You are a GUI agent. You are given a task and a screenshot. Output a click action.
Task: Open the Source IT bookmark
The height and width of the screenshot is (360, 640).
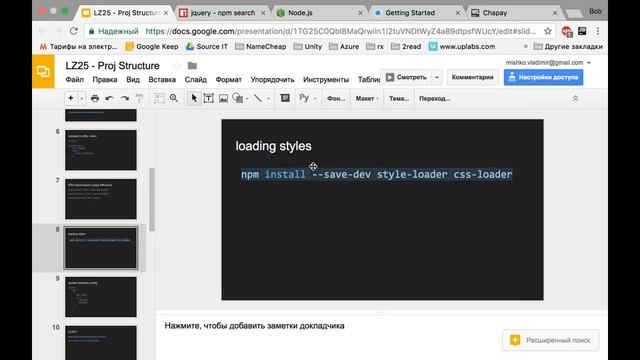pyautogui.click(x=207, y=47)
